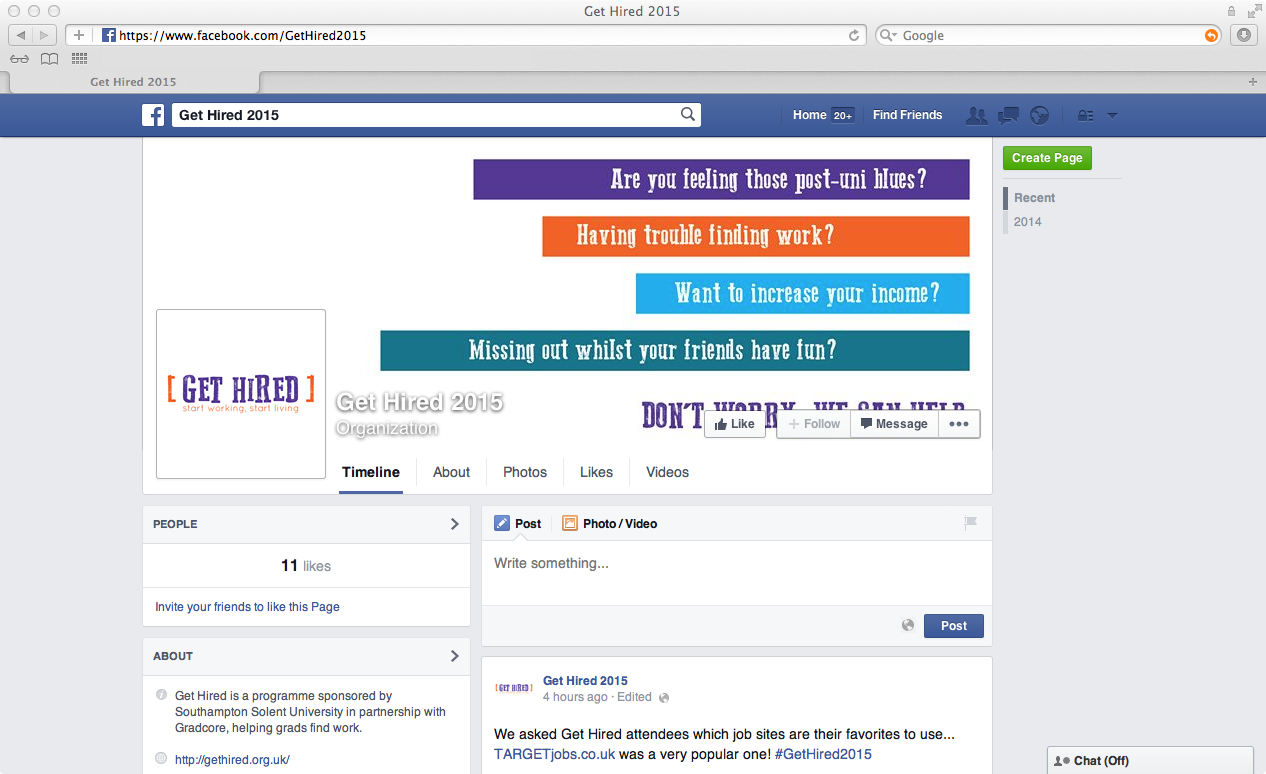Open the Reading List glasses icon
This screenshot has height=774, width=1266.
tap(19, 59)
